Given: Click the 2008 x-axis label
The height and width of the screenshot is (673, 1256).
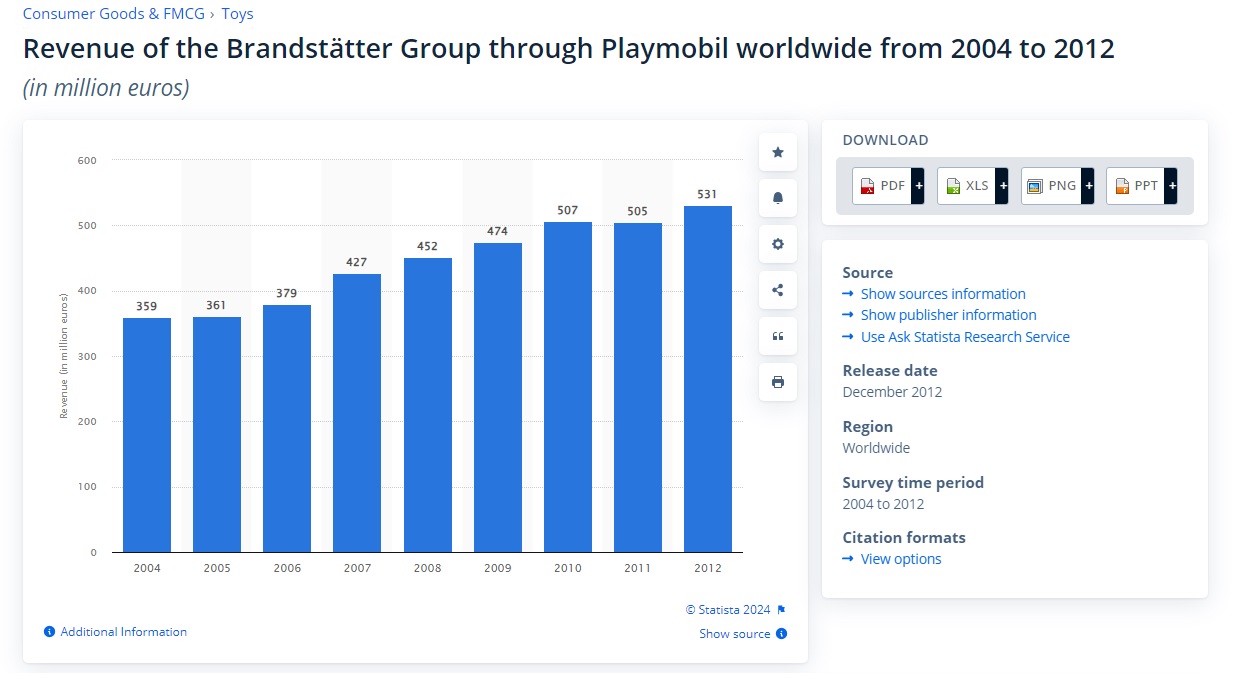Looking at the screenshot, I should (x=427, y=568).
